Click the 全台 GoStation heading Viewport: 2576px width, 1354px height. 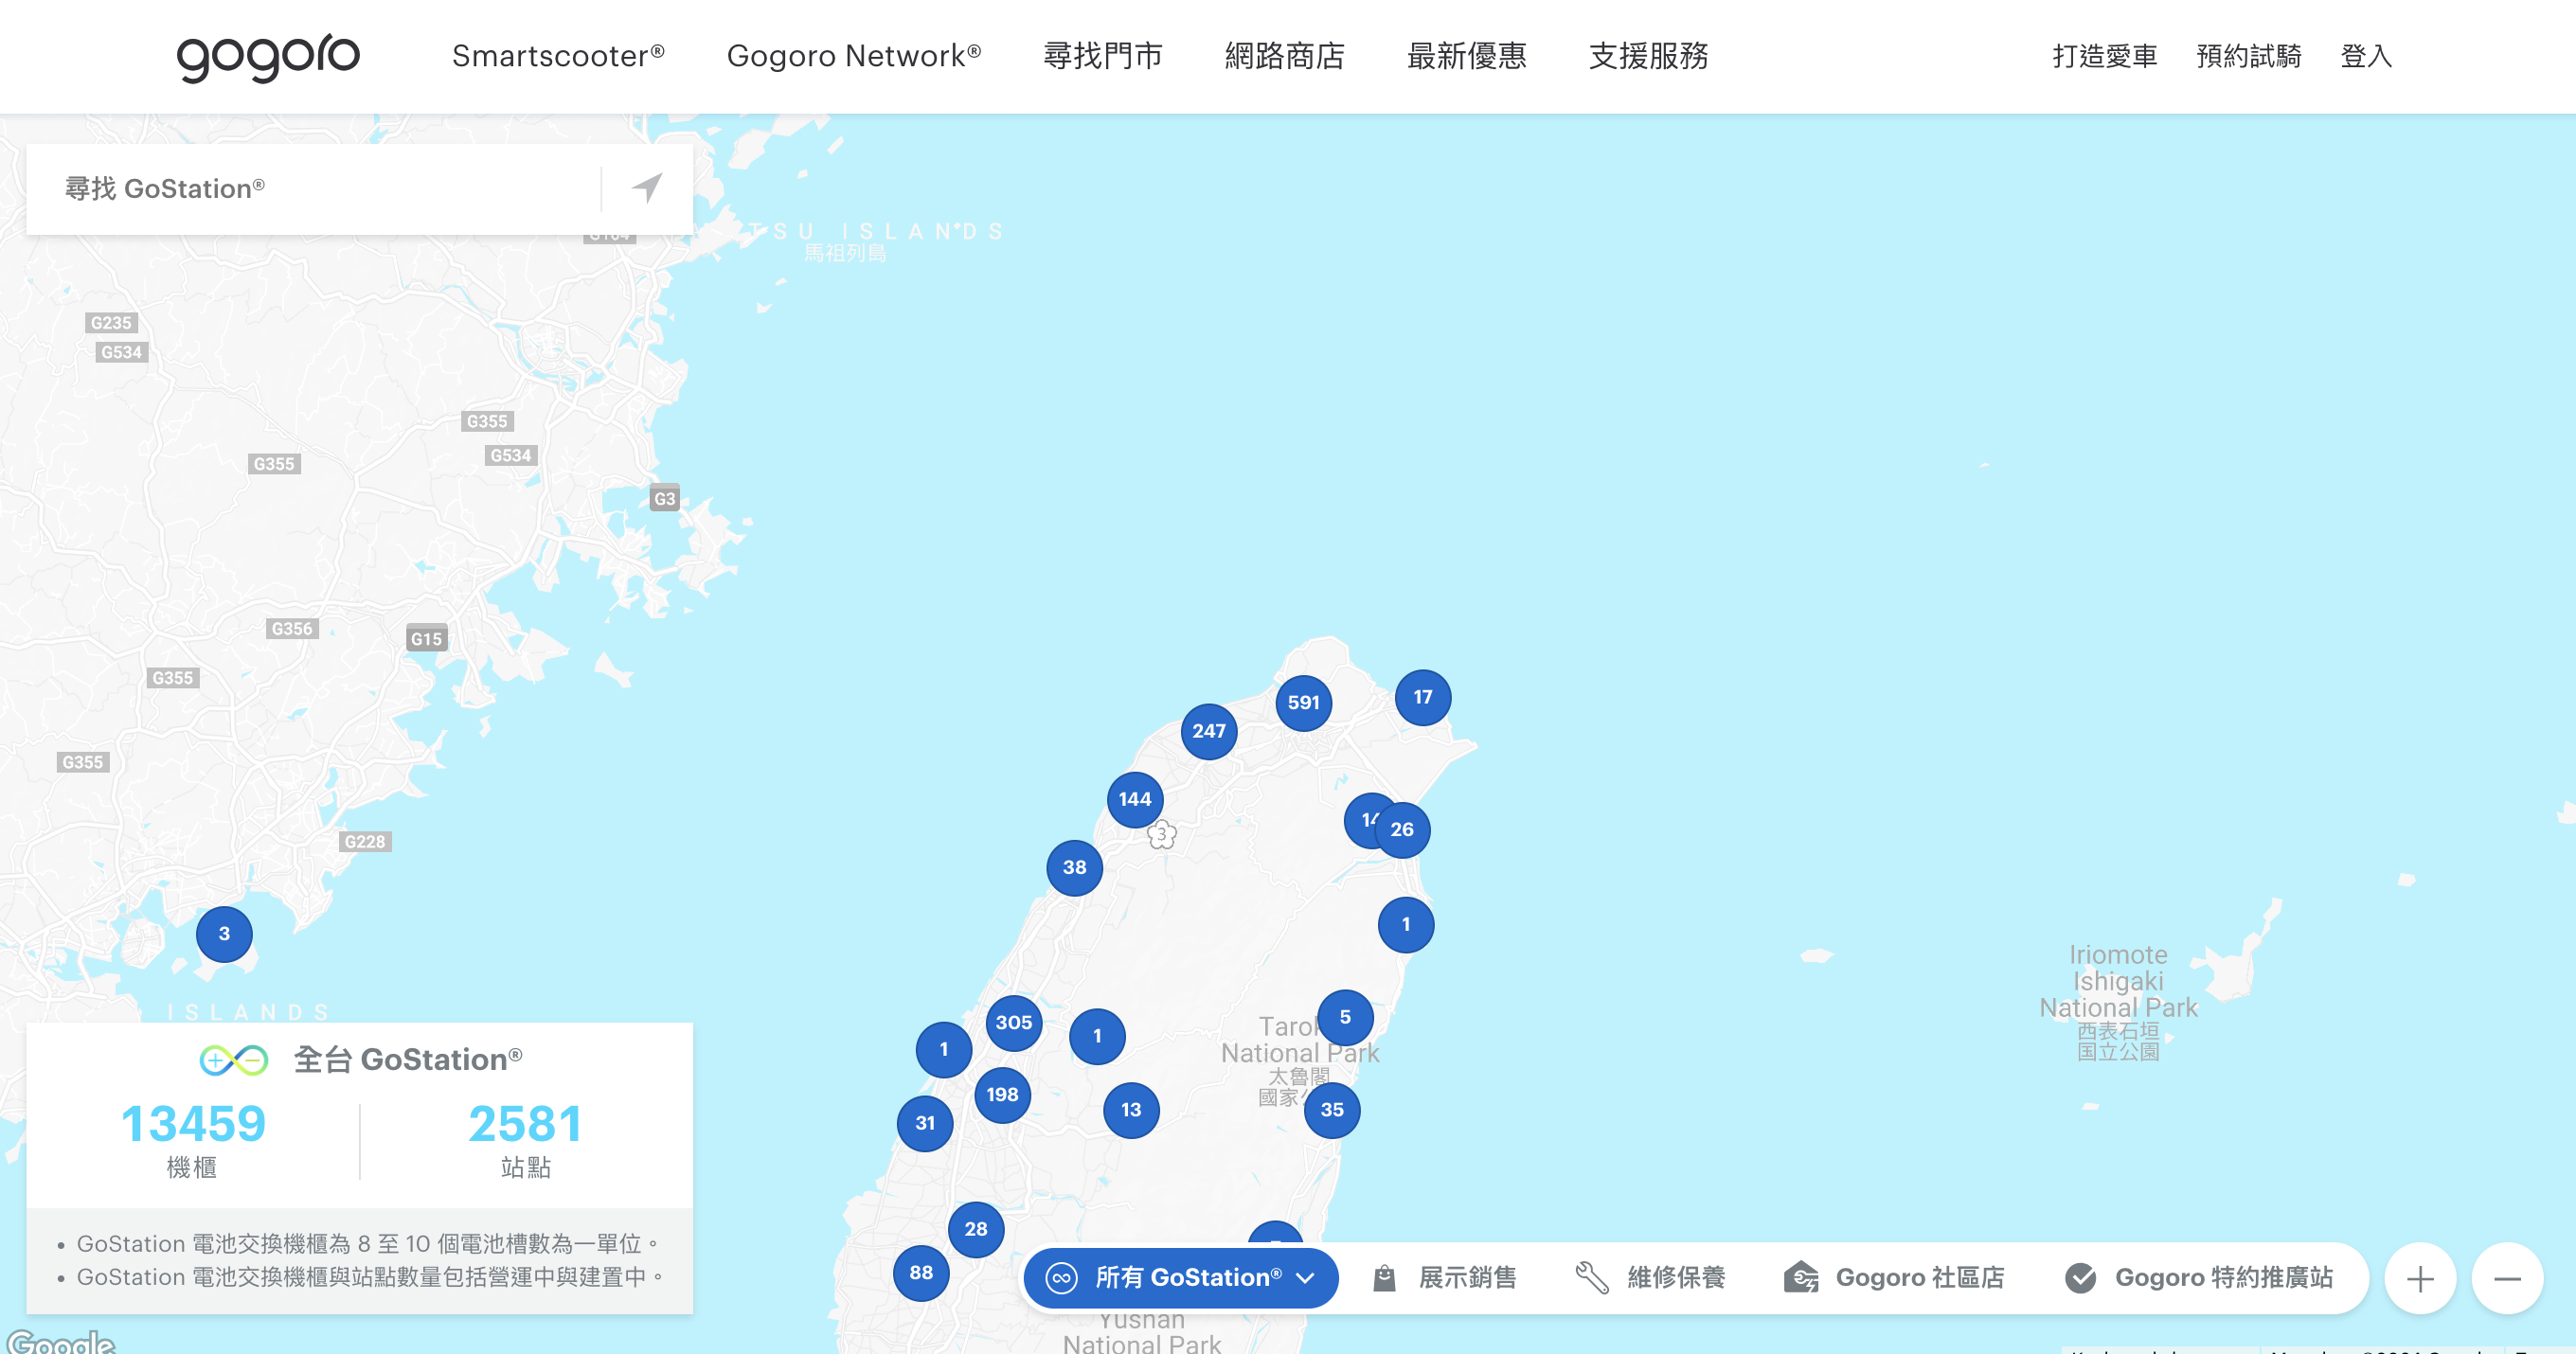[408, 1059]
